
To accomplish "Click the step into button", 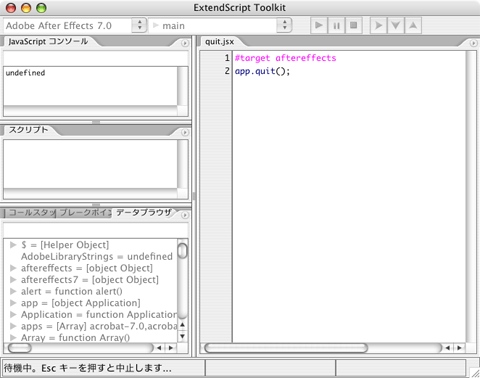I will coord(396,25).
